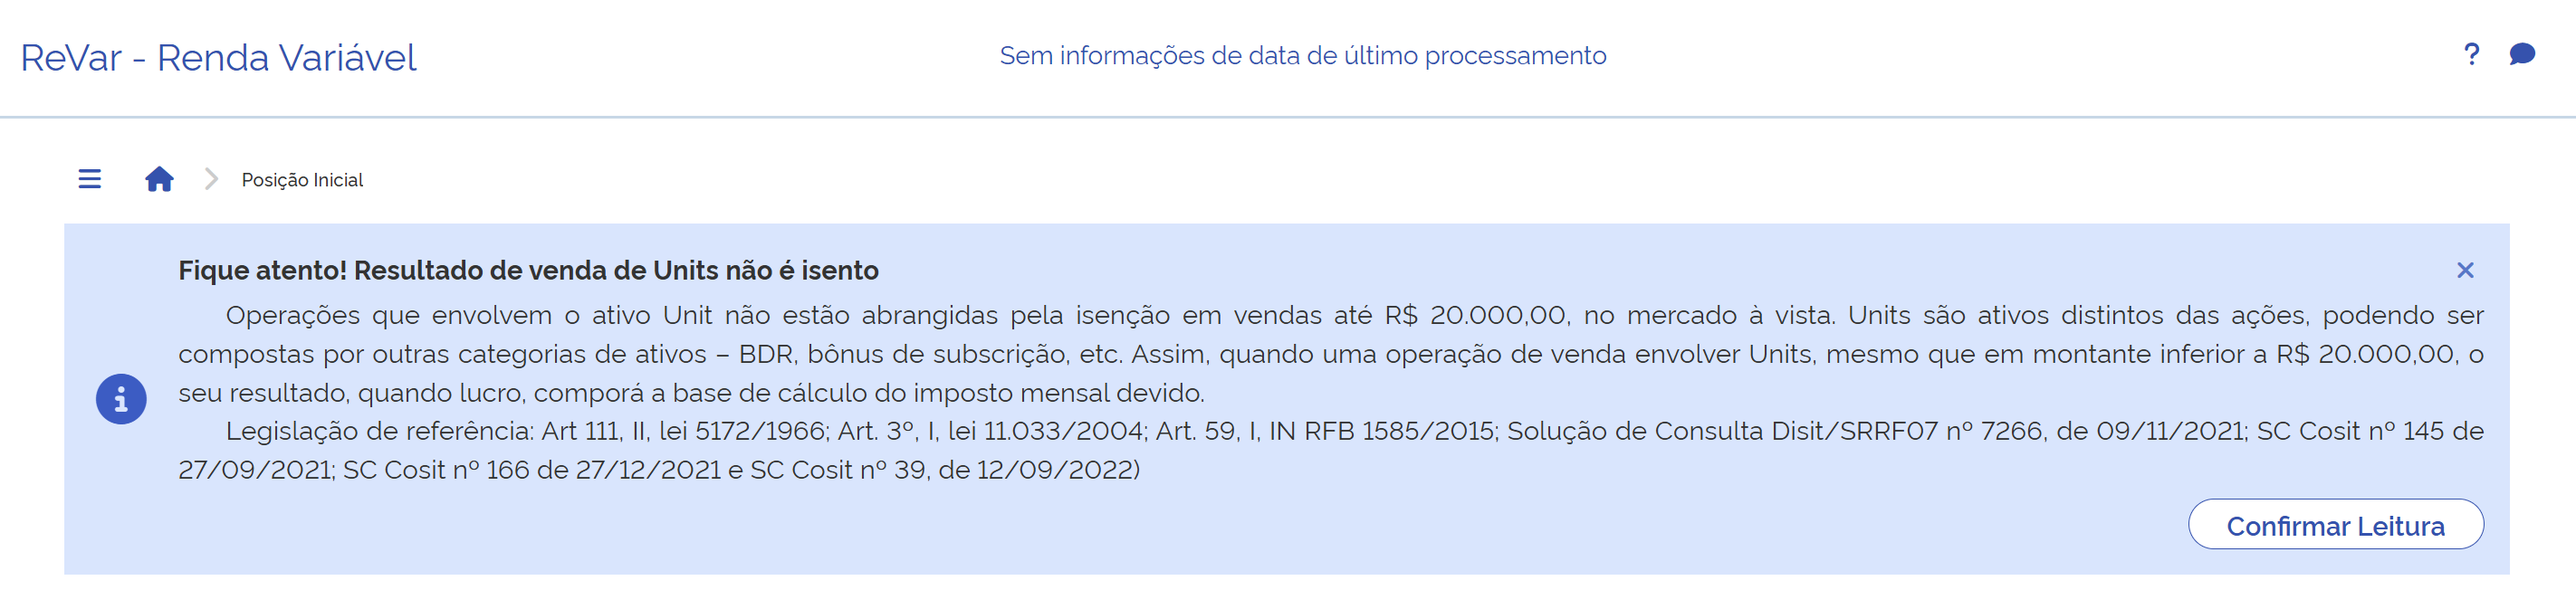The width and height of the screenshot is (2576, 590).
Task: Click the último processamento status text
Action: 1302,56
